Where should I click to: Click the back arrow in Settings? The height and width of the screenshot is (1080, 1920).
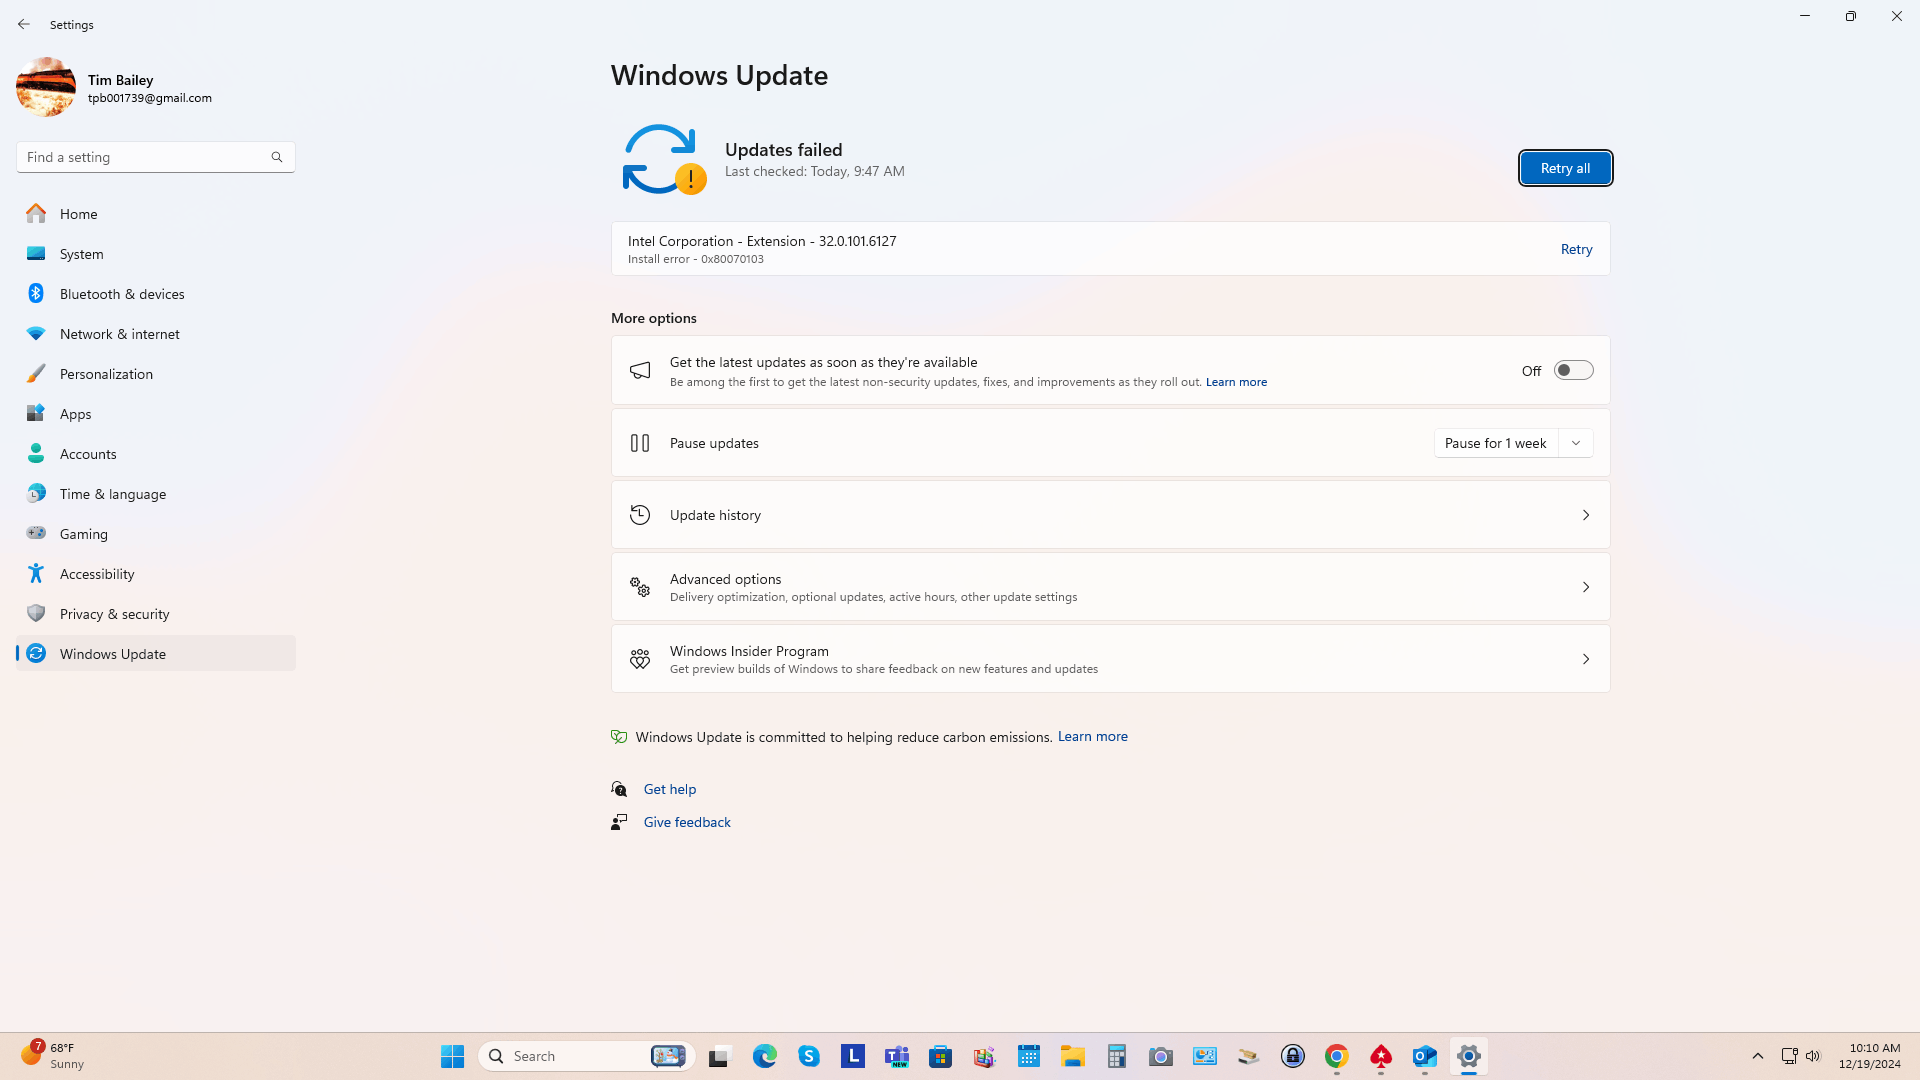point(24,24)
